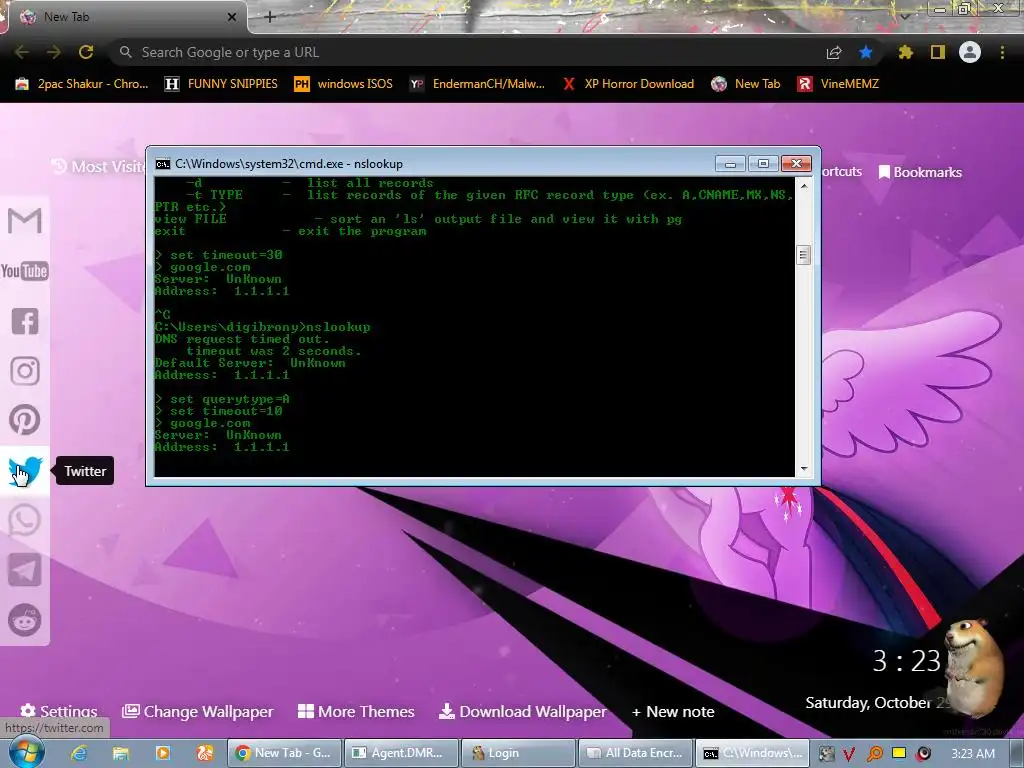Click the taskbar clock showing 3:23 AM

(973, 754)
